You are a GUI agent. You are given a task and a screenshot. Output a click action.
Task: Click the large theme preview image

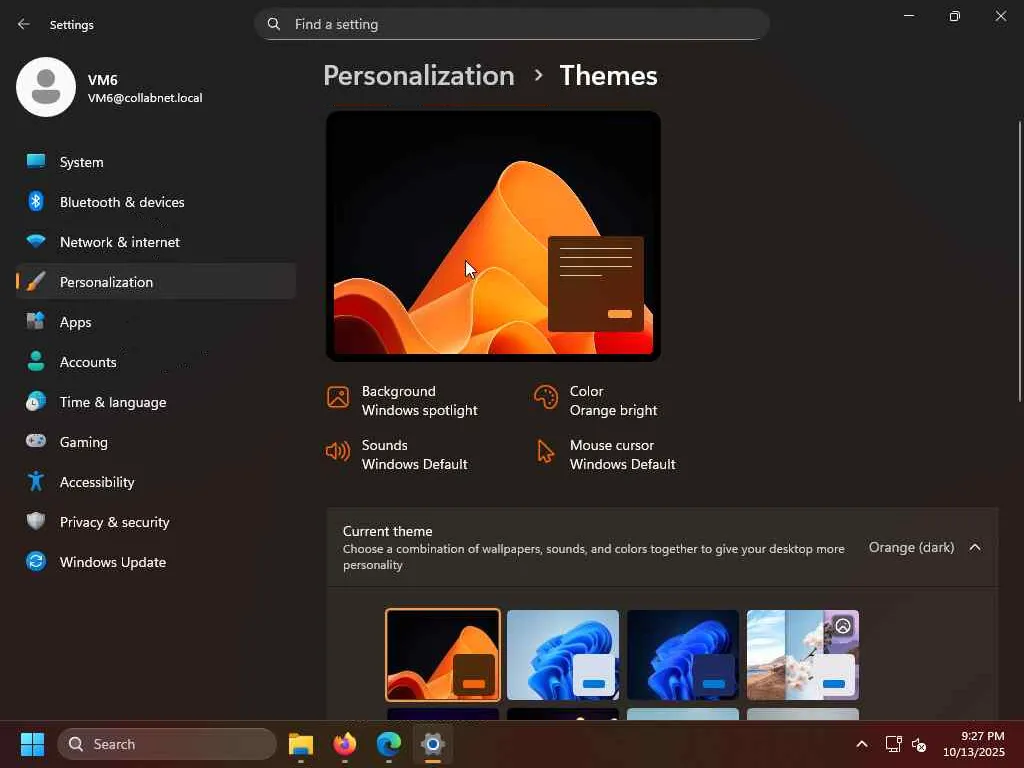point(493,236)
